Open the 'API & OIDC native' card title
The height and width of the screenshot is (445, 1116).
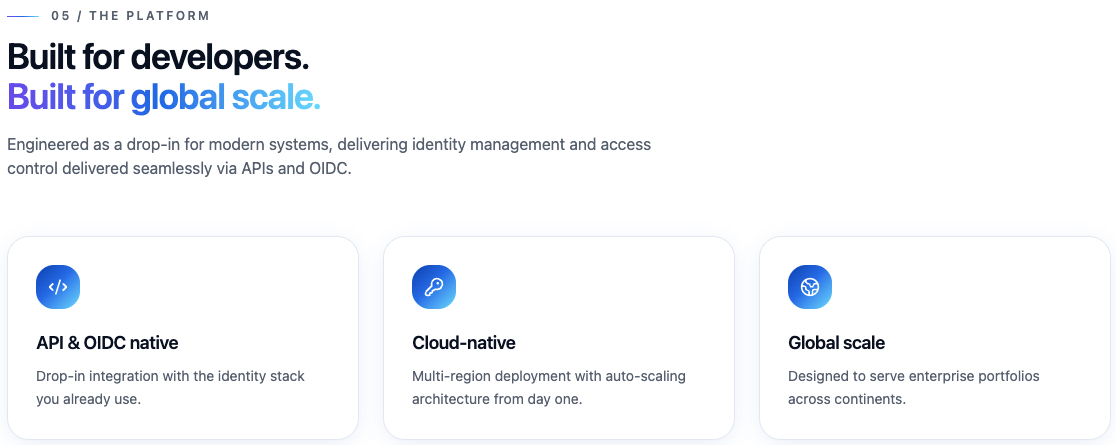tap(107, 343)
